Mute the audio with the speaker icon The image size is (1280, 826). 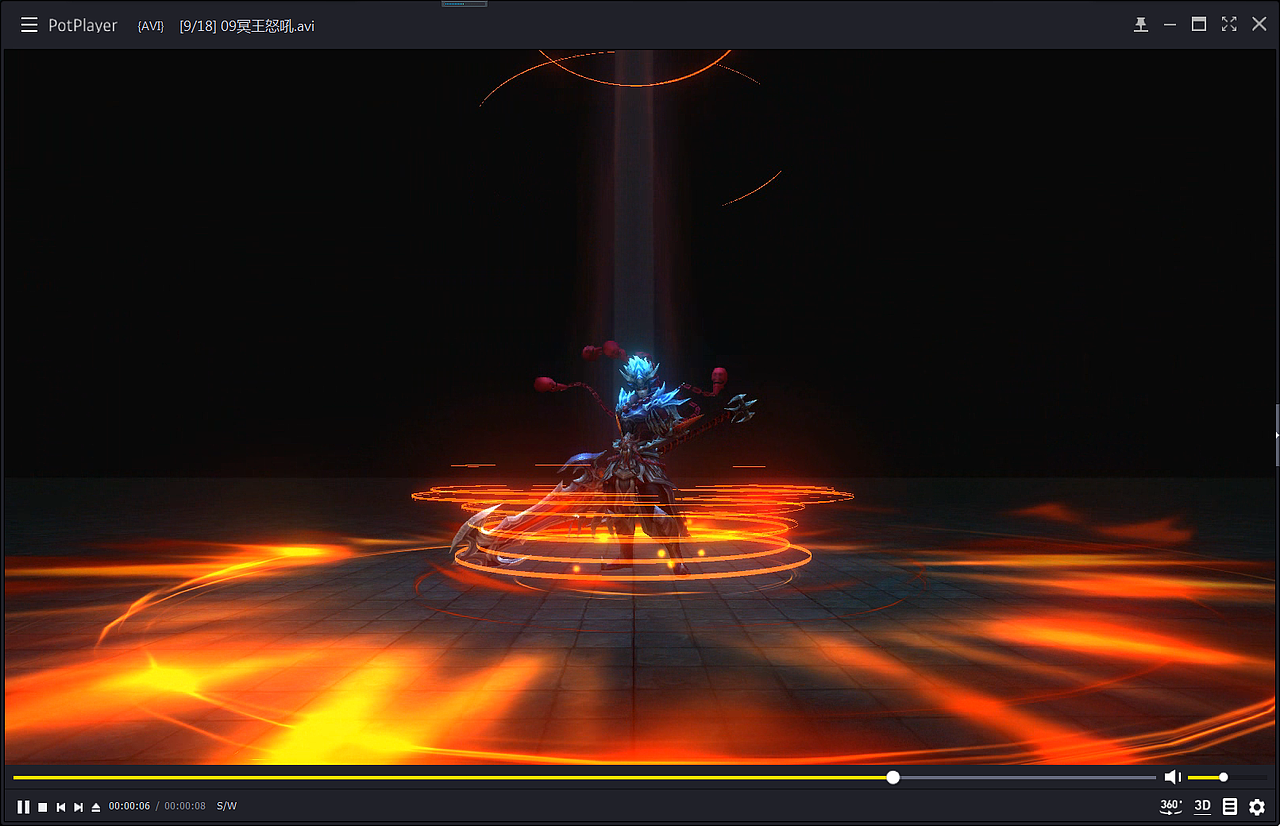(1173, 777)
